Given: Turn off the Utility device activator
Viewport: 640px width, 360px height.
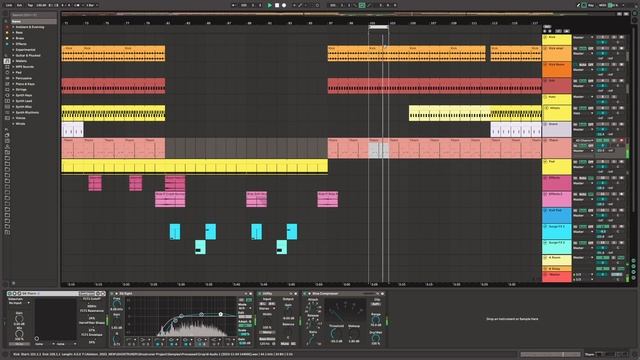Looking at the screenshot, I should pyautogui.click(x=260, y=293).
